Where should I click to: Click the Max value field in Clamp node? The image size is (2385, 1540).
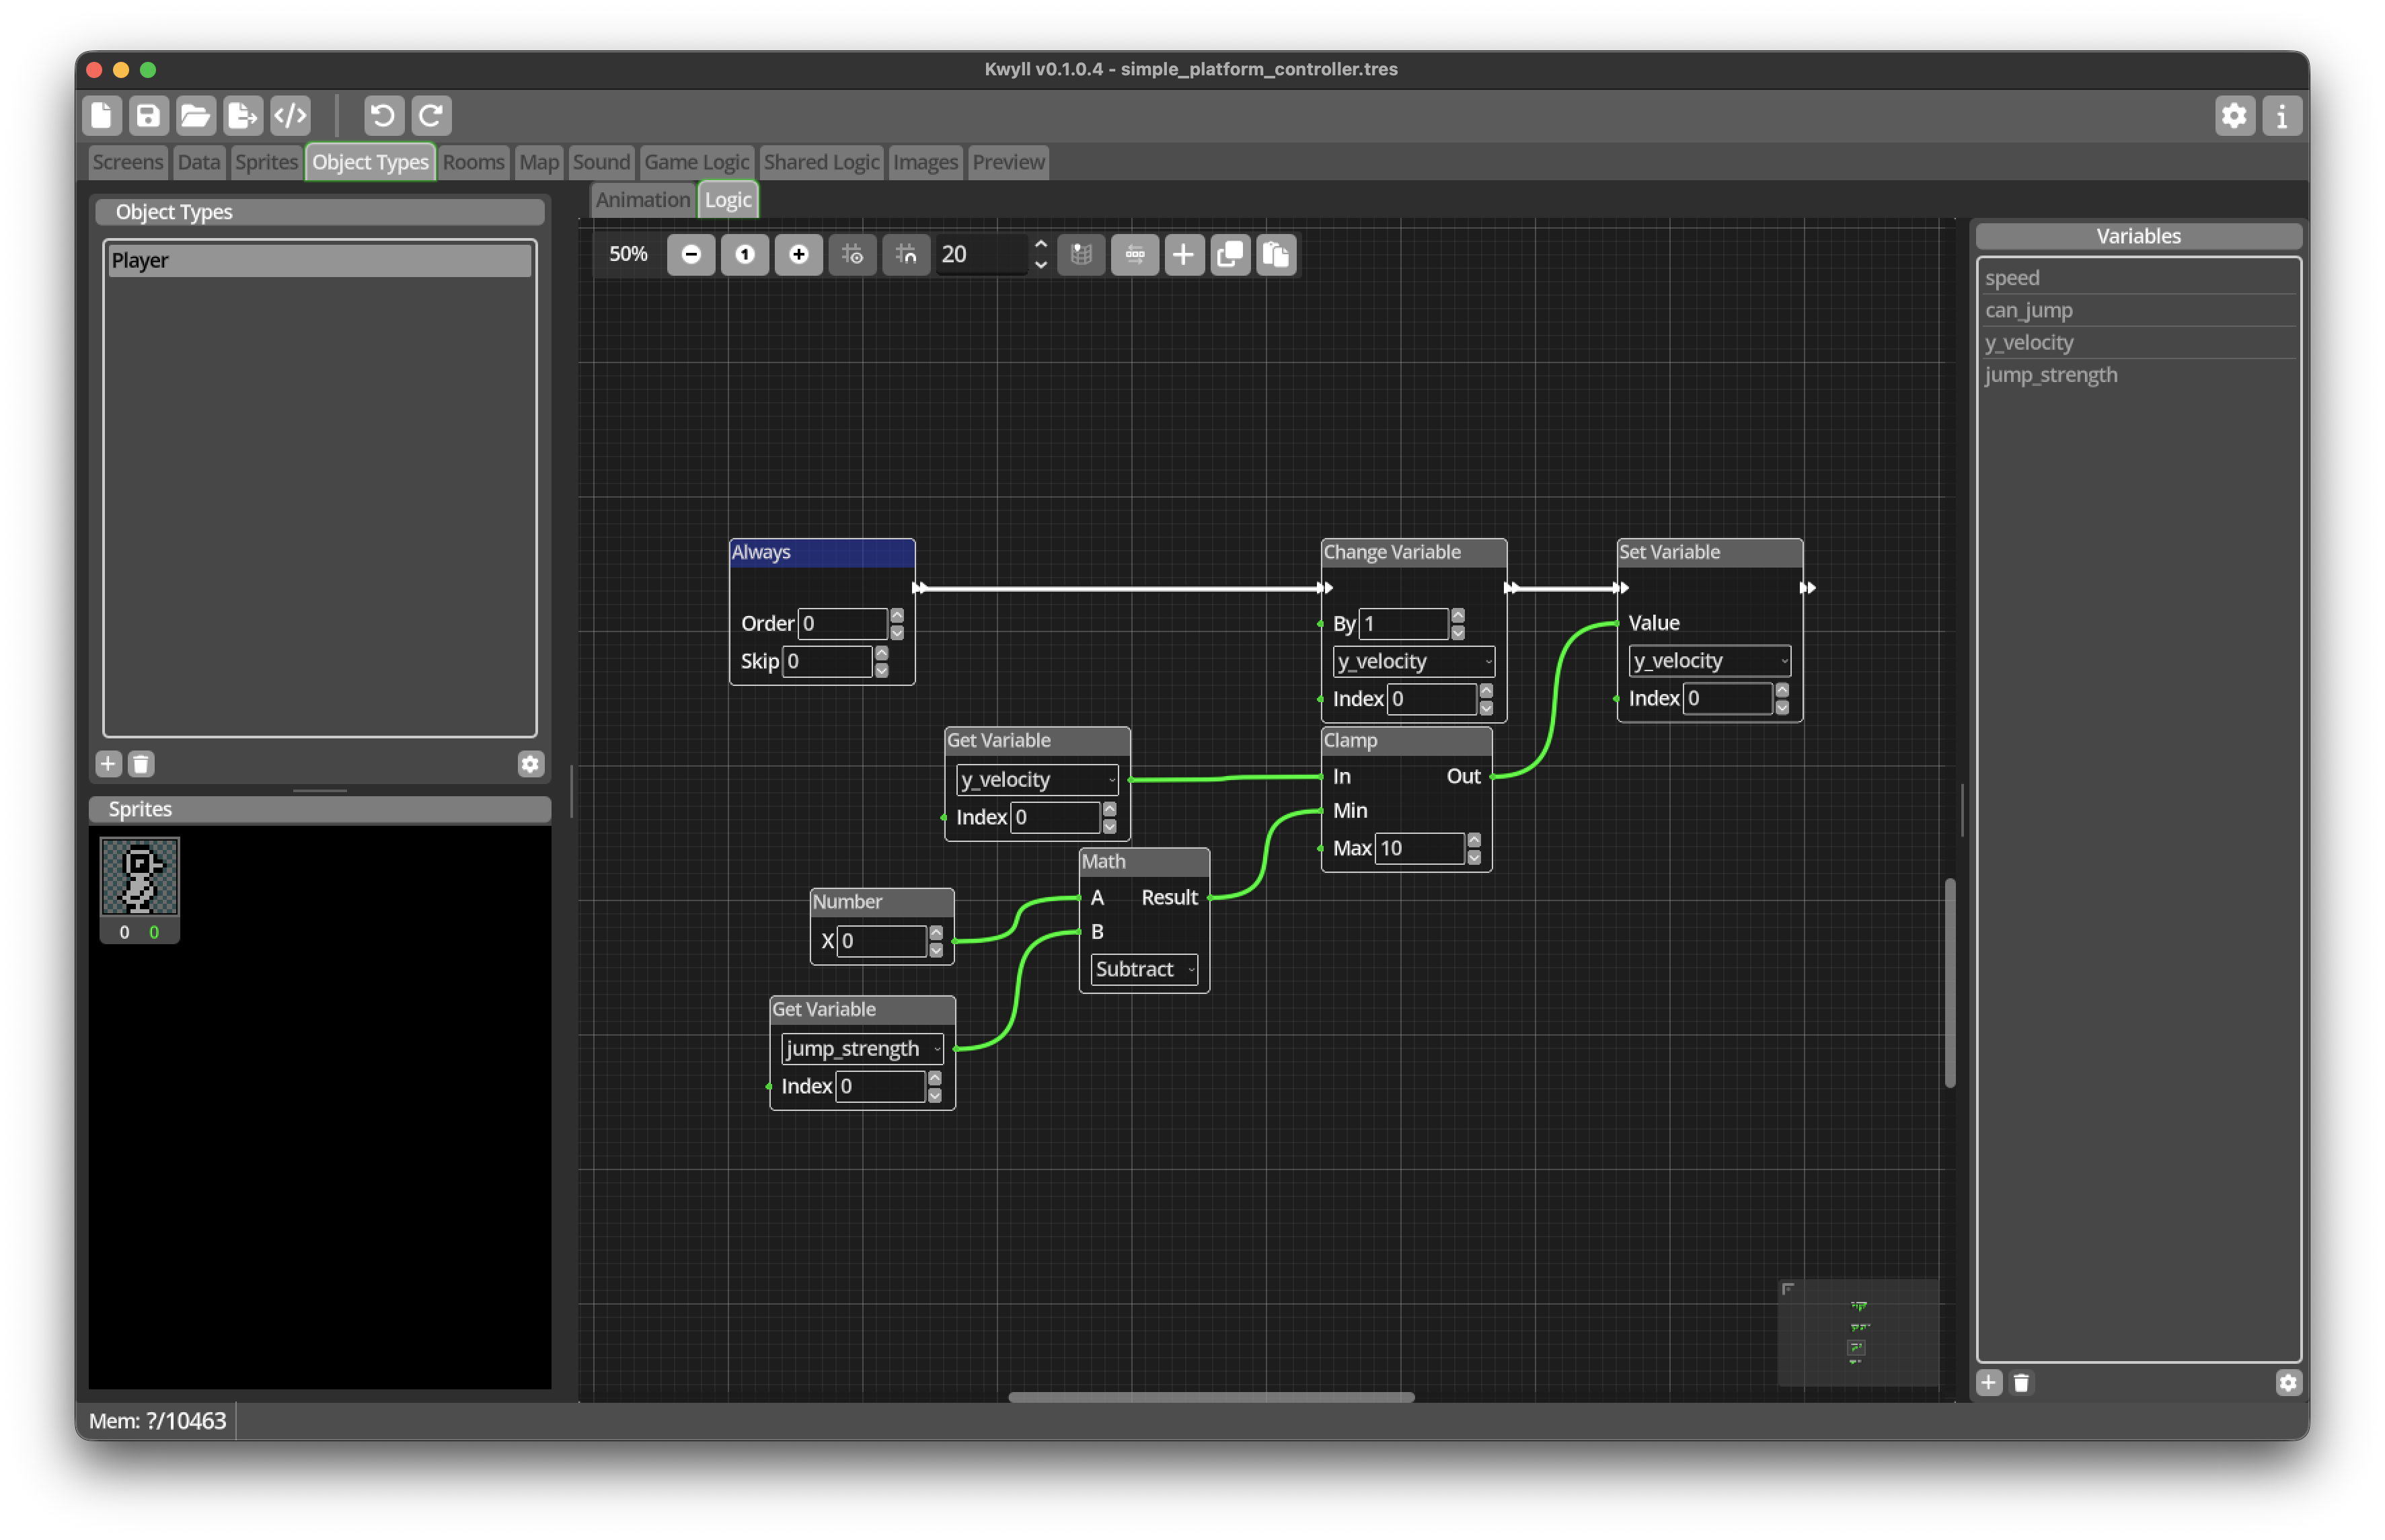[1420, 848]
